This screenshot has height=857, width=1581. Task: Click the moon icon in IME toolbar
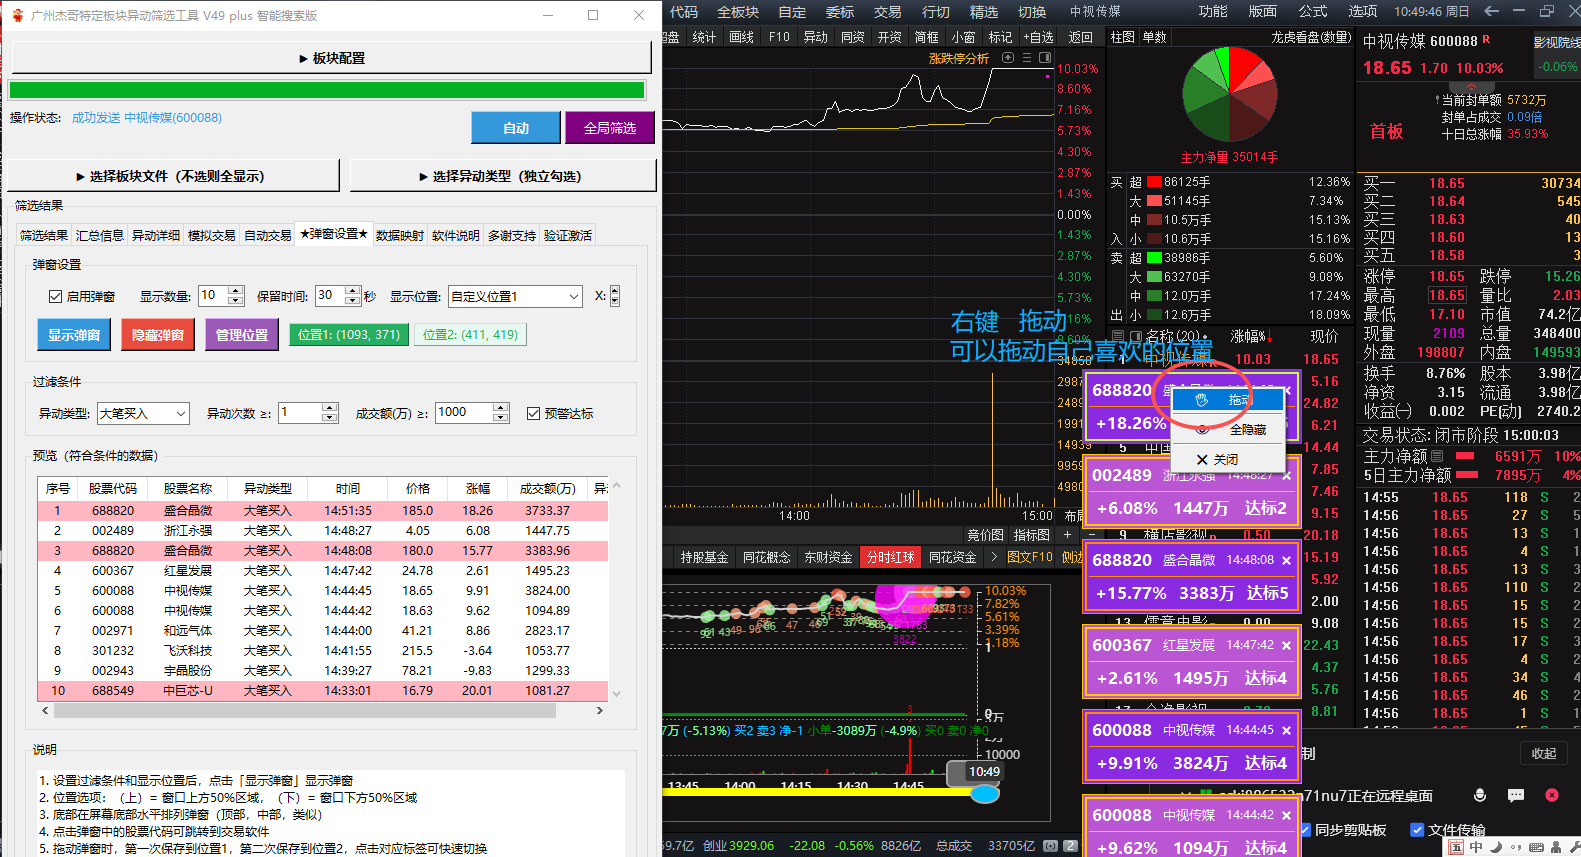click(x=1496, y=847)
